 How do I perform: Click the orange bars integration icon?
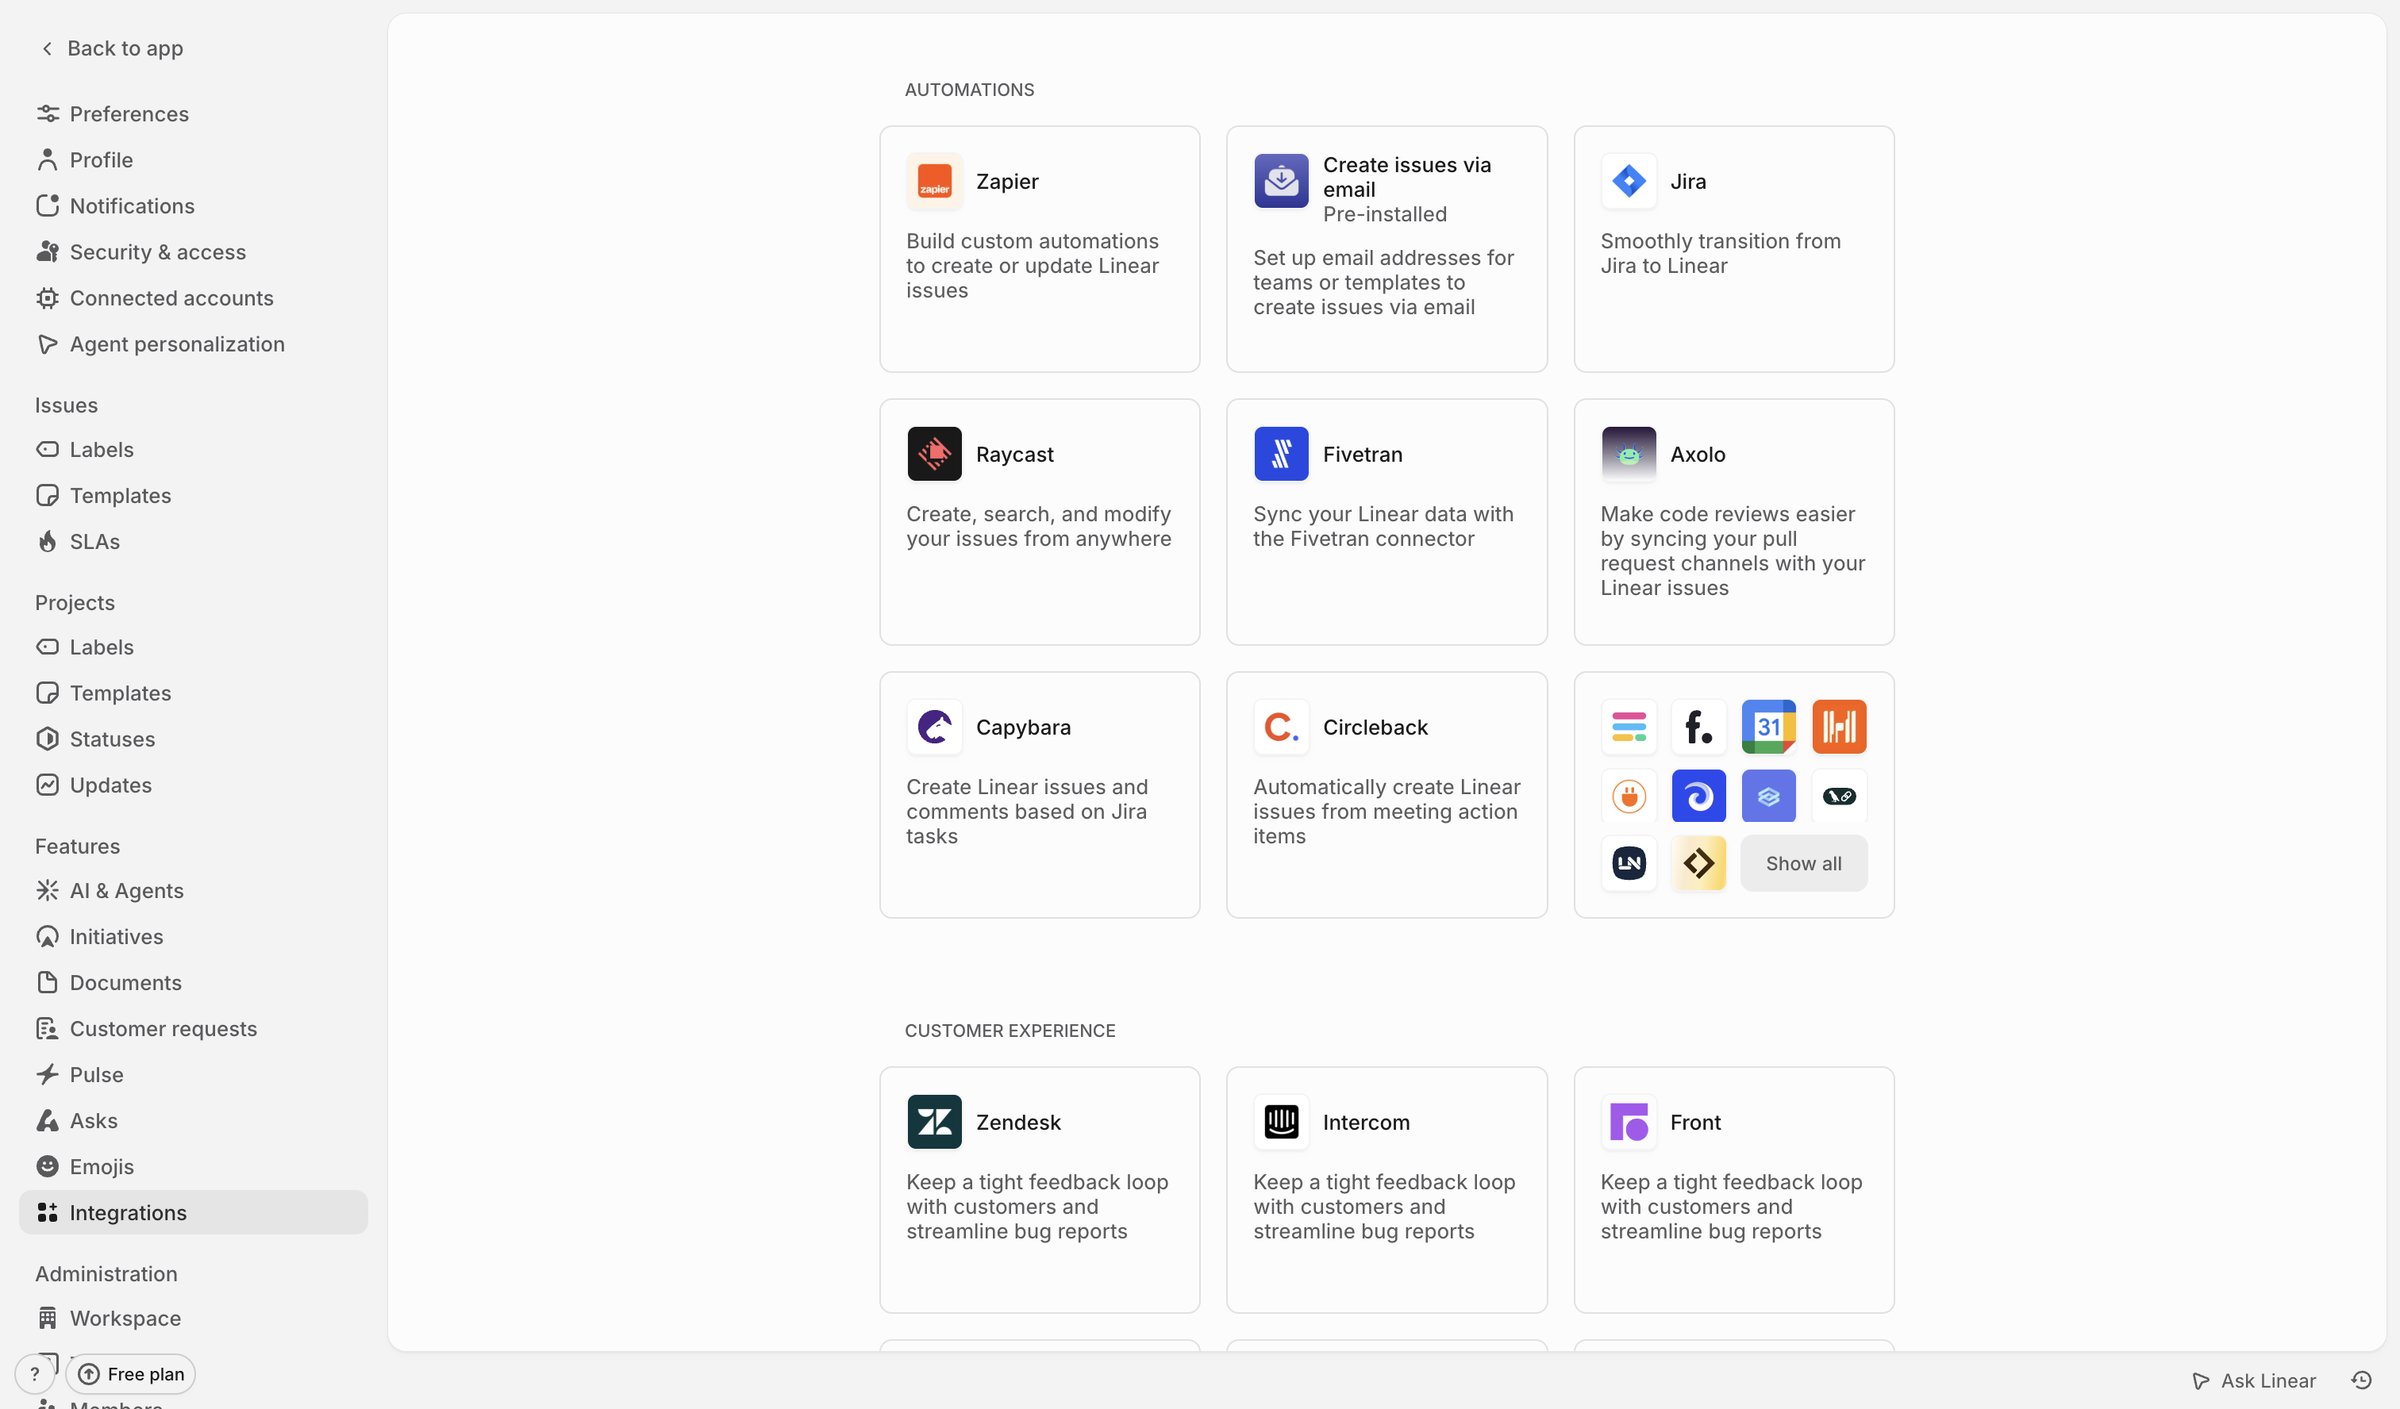pyautogui.click(x=1839, y=727)
